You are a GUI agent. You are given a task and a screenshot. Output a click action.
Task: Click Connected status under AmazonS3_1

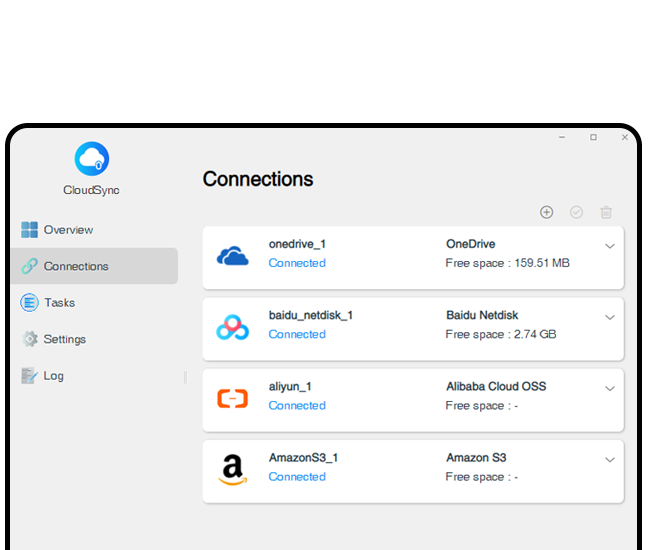point(297,477)
